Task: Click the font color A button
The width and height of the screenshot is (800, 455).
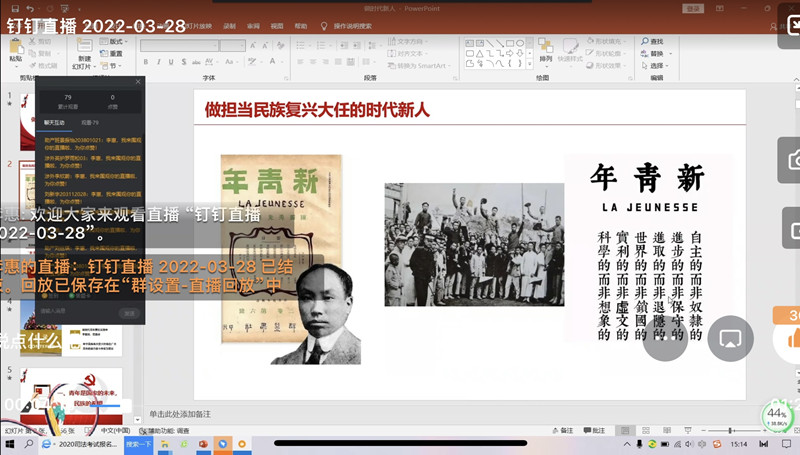Action: point(272,62)
